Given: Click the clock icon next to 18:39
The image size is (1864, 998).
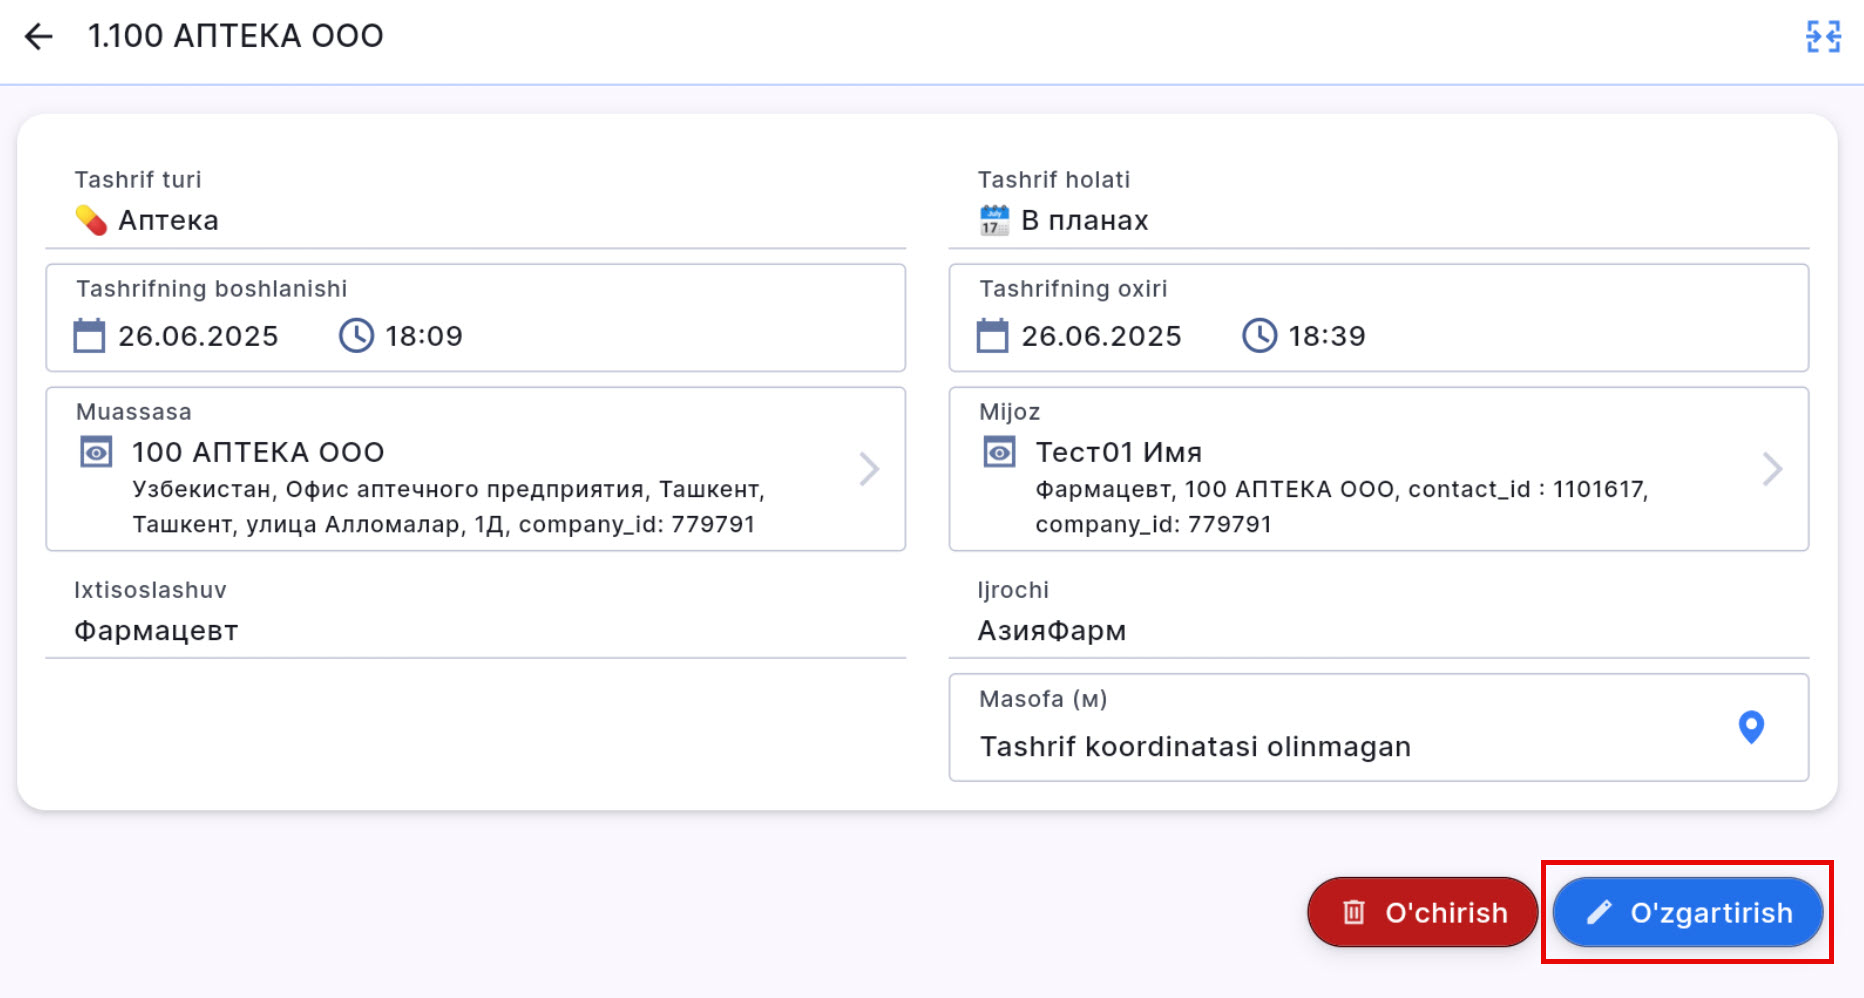Looking at the screenshot, I should (x=1259, y=336).
